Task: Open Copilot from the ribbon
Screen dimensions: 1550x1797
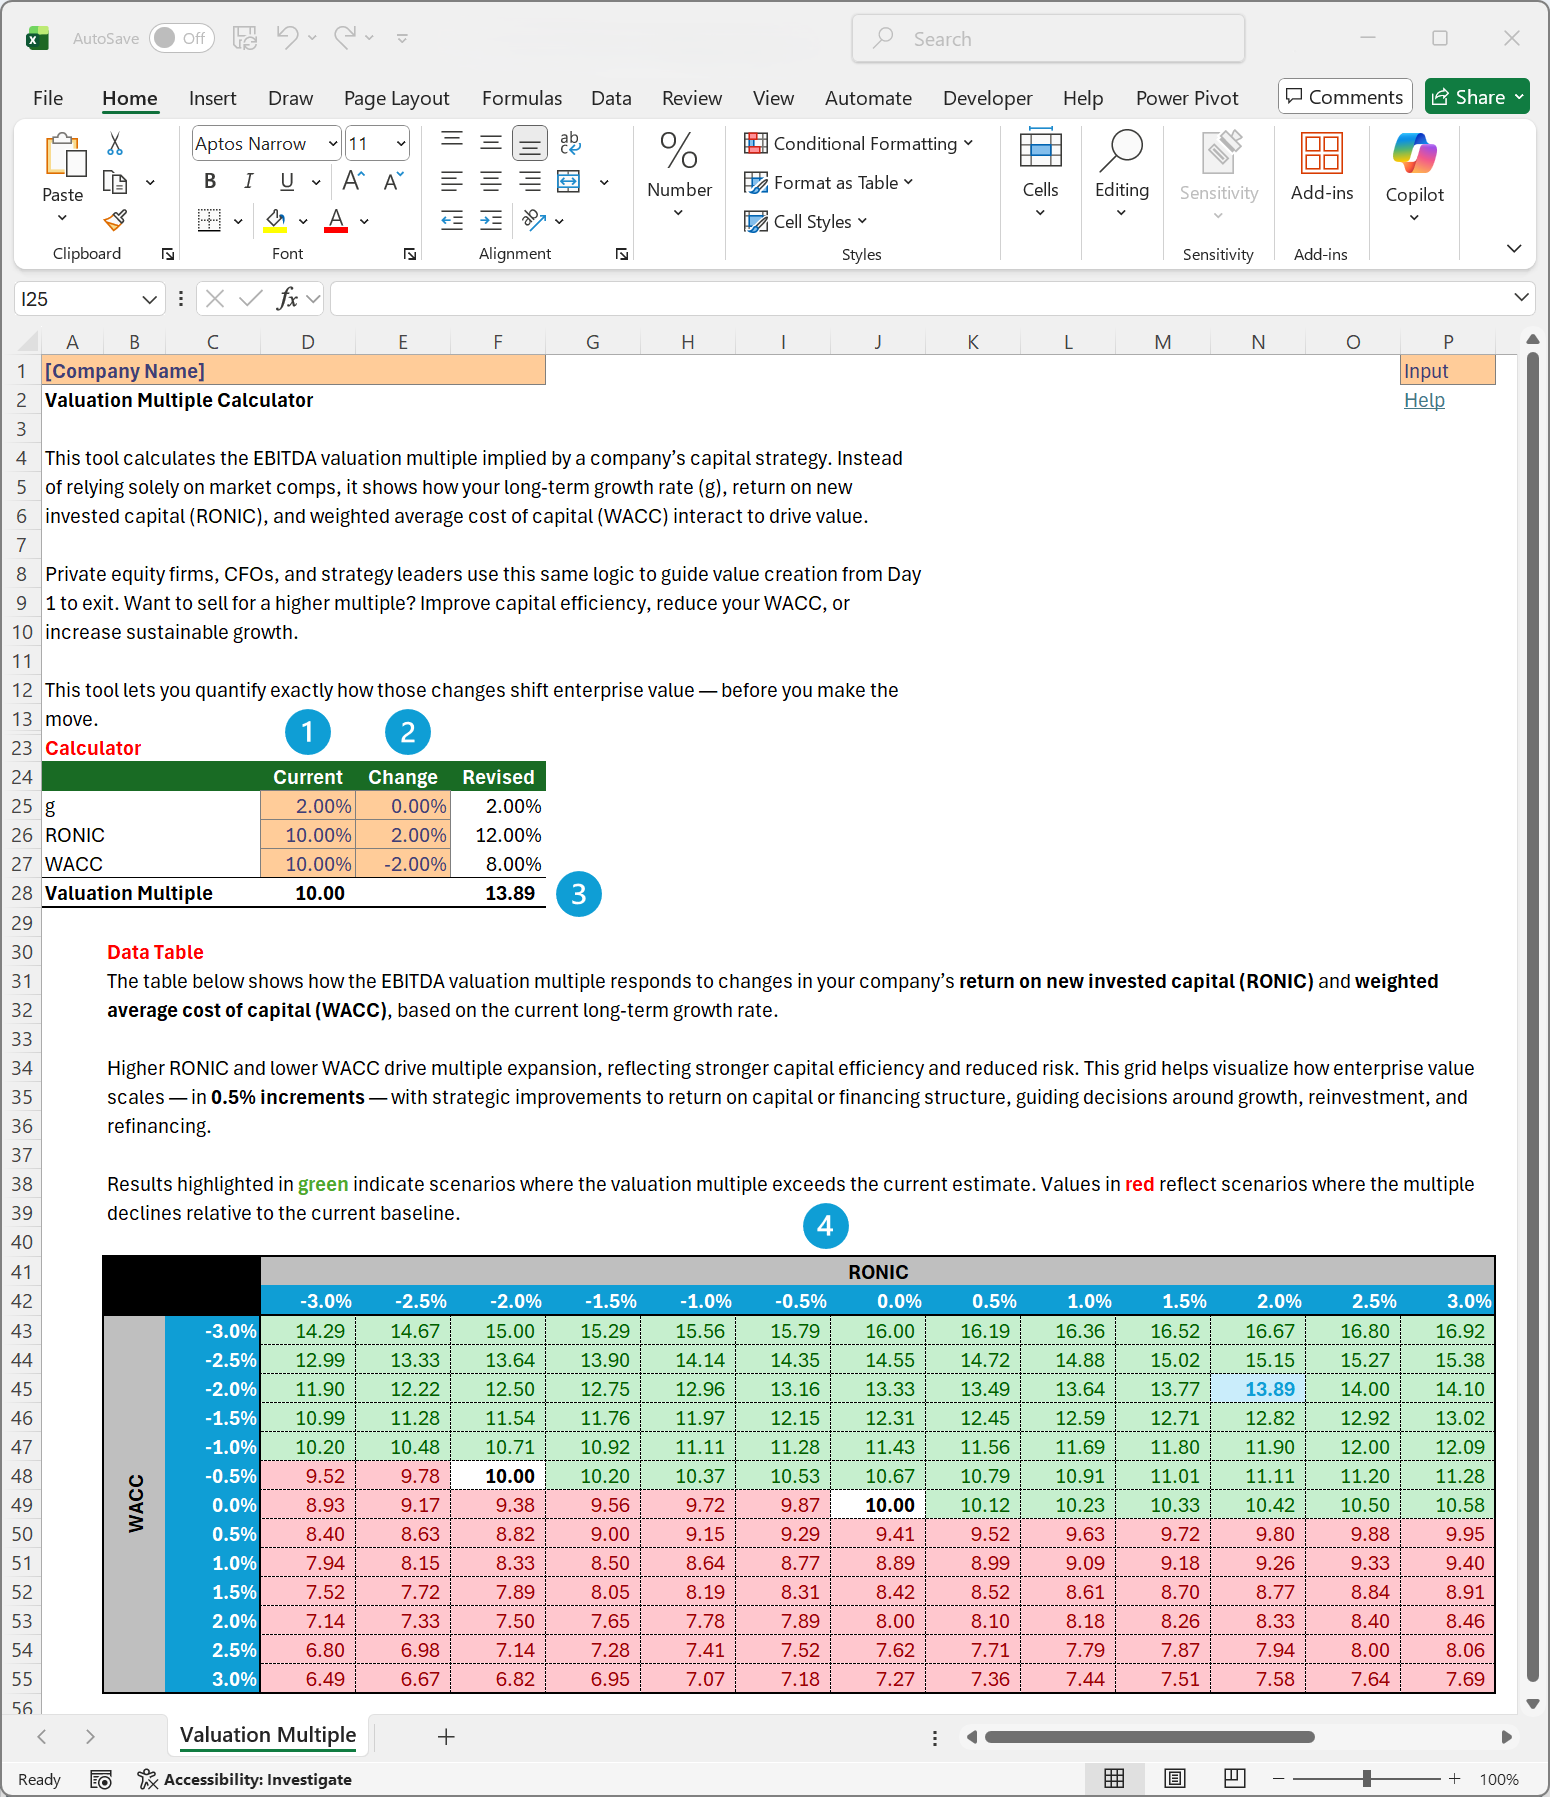Action: pyautogui.click(x=1414, y=168)
